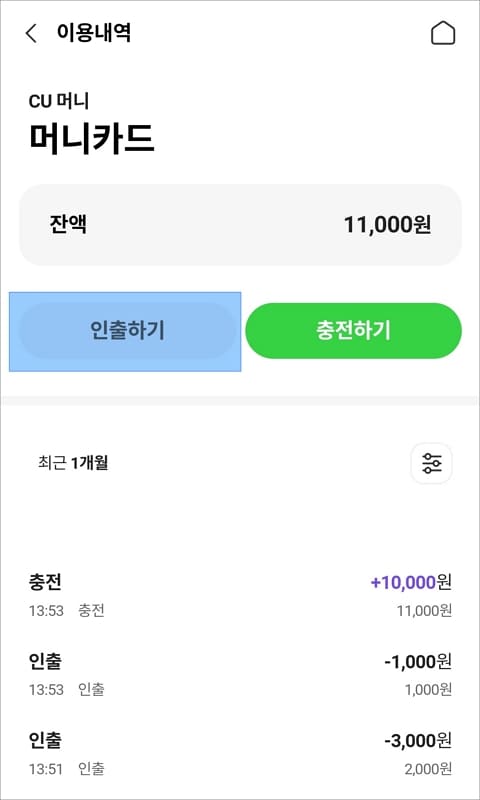Select the 잔액 balance box
This screenshot has width=480, height=800.
tap(240, 224)
